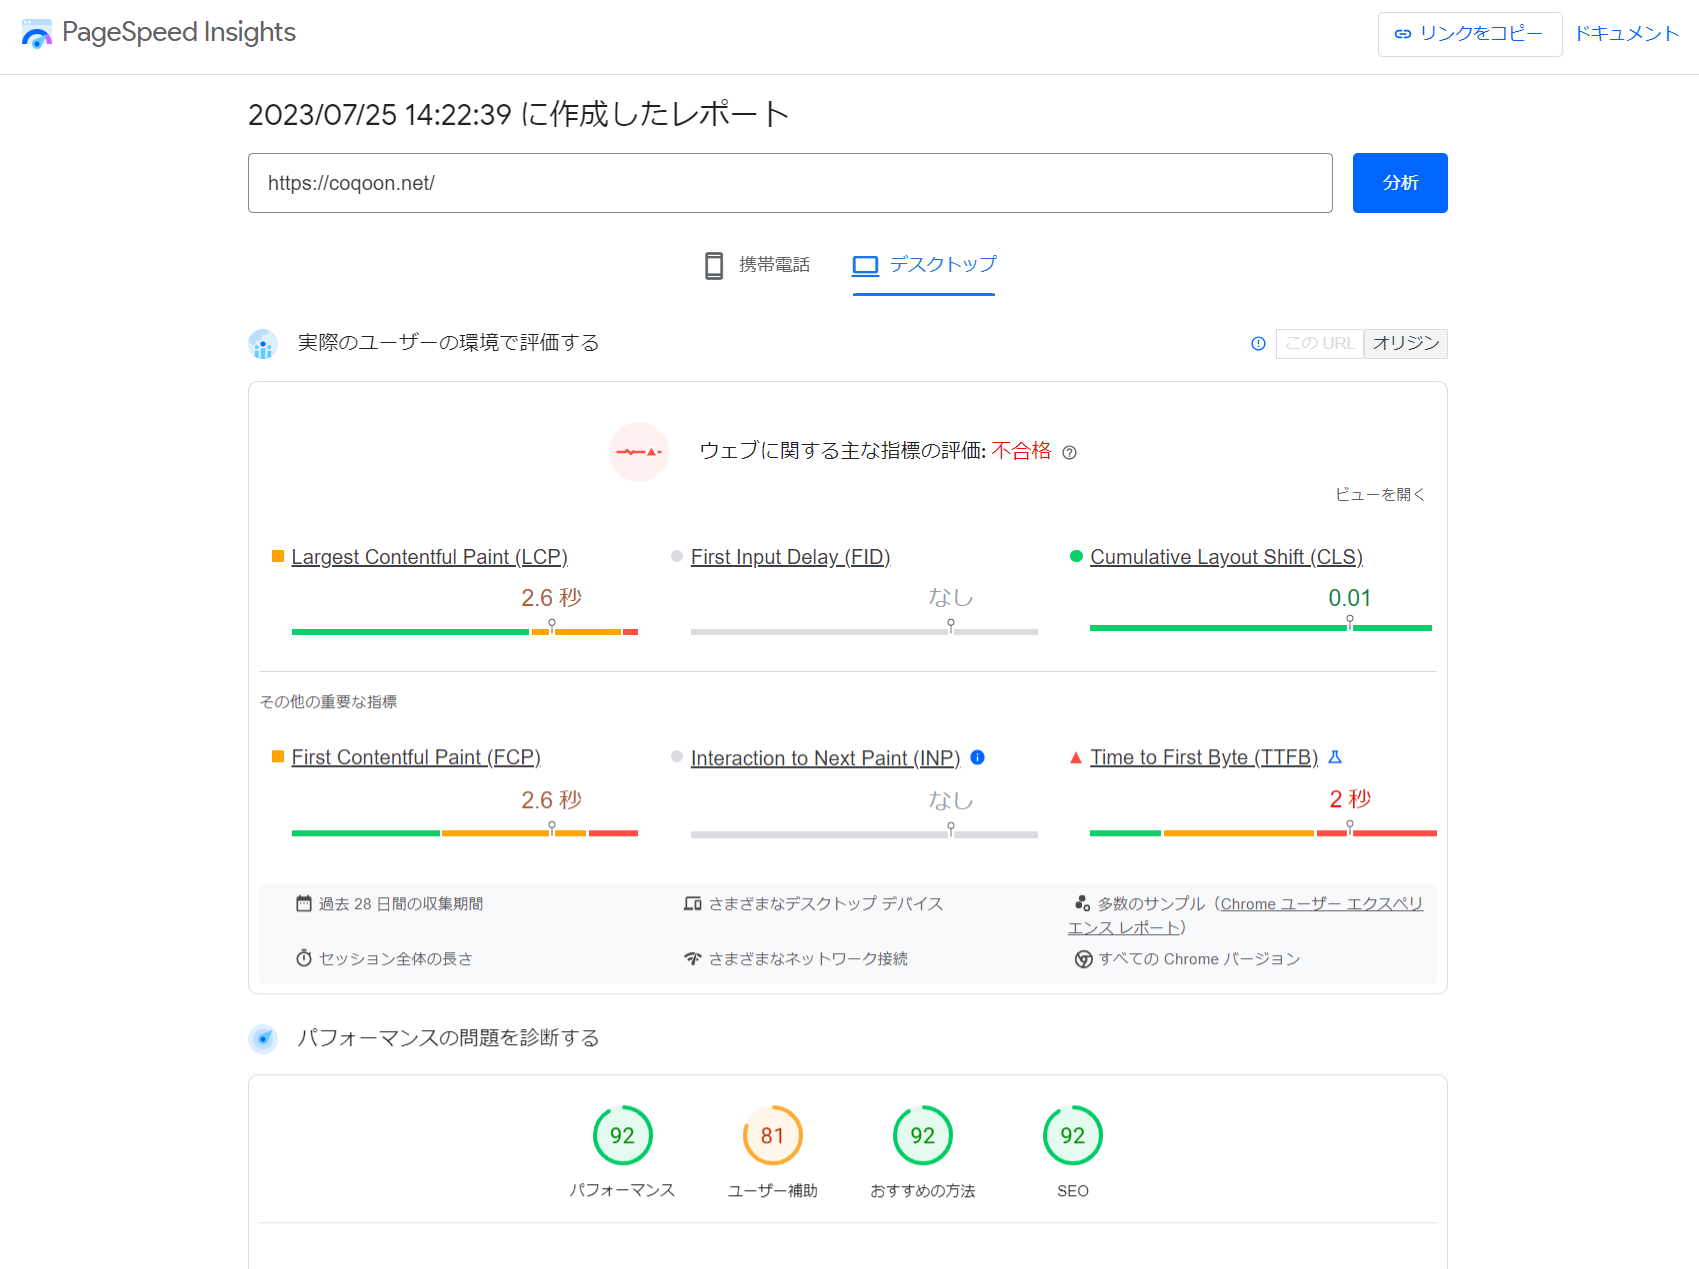Image resolution: width=1699 pixels, height=1269 pixels.
Task: Expand the ビューを開く view
Action: 1380,495
